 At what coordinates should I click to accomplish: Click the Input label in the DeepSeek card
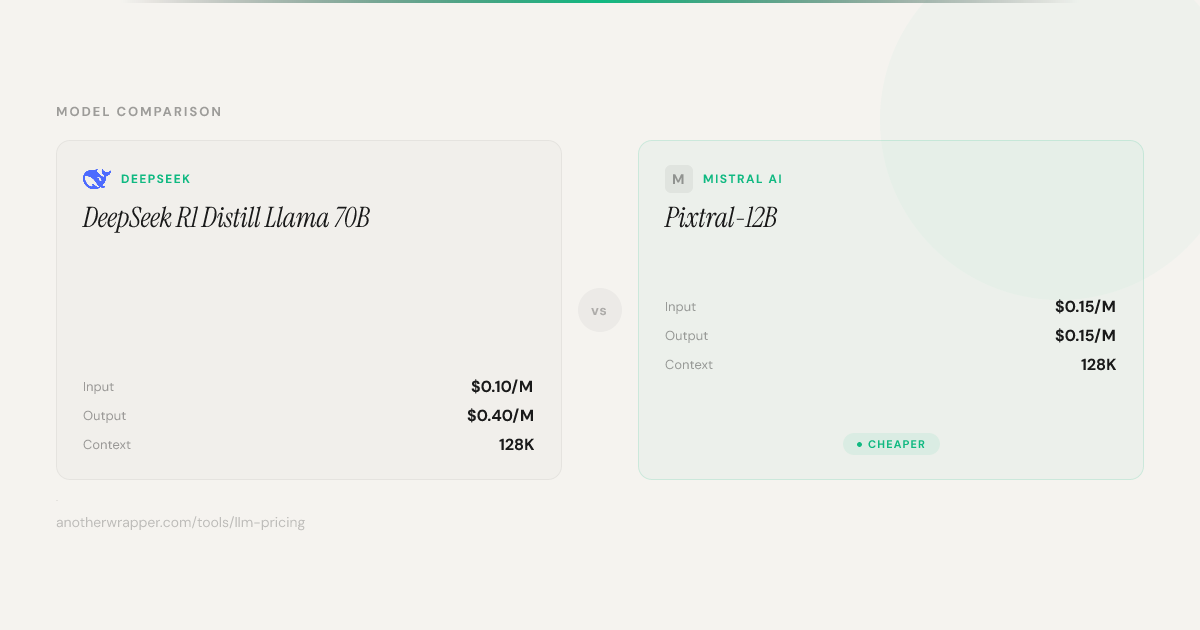coord(98,387)
